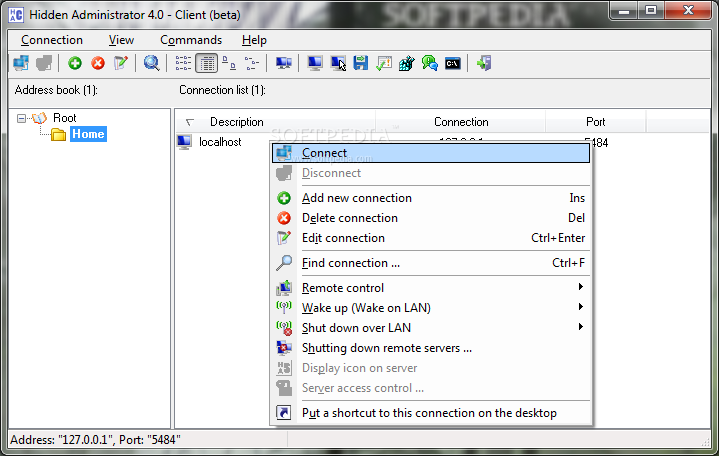Open chat via green speech bubble icon
This screenshot has width=719, height=456.
pyautogui.click(x=430, y=63)
